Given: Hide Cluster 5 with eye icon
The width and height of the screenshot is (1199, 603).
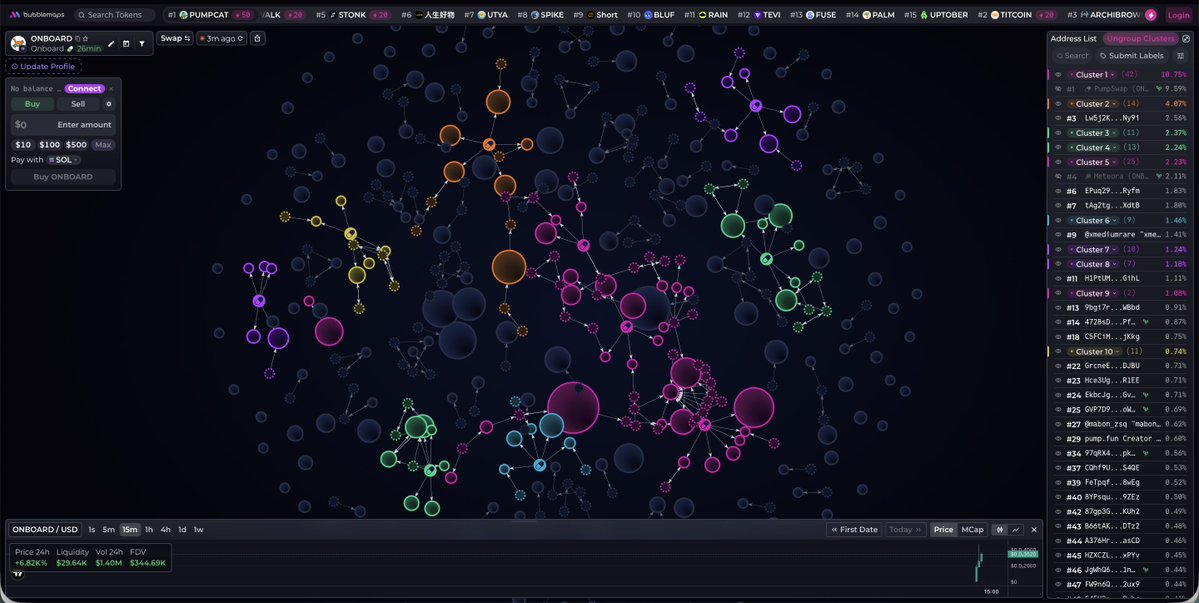Looking at the screenshot, I should click(x=1058, y=162).
